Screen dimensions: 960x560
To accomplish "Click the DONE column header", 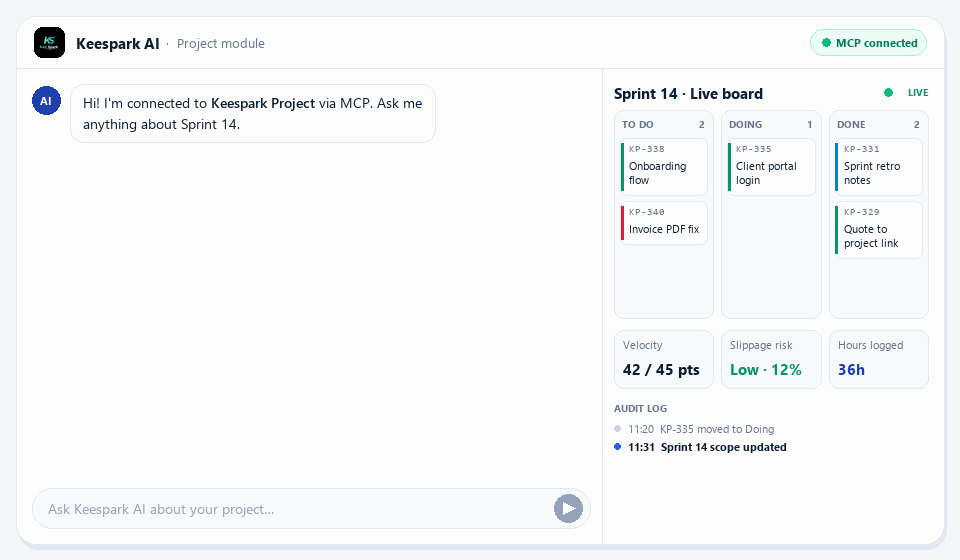I will click(879, 124).
